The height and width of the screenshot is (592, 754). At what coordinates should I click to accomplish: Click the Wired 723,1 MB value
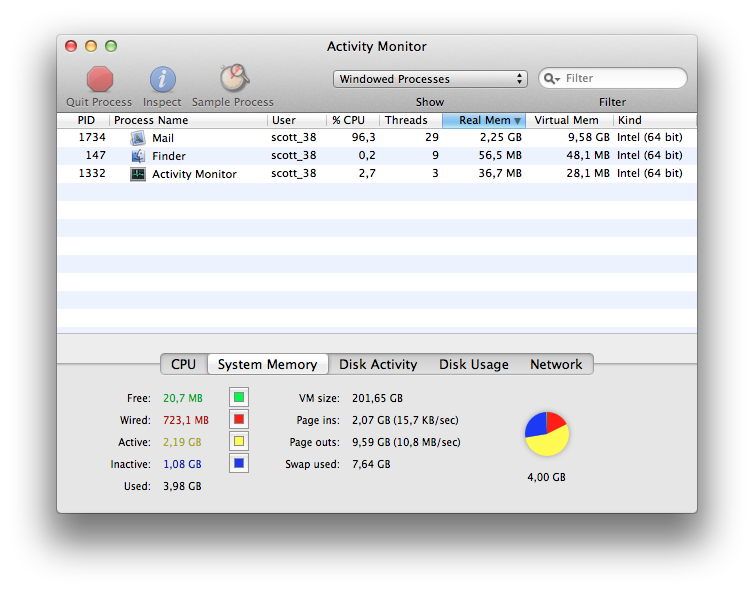186,420
